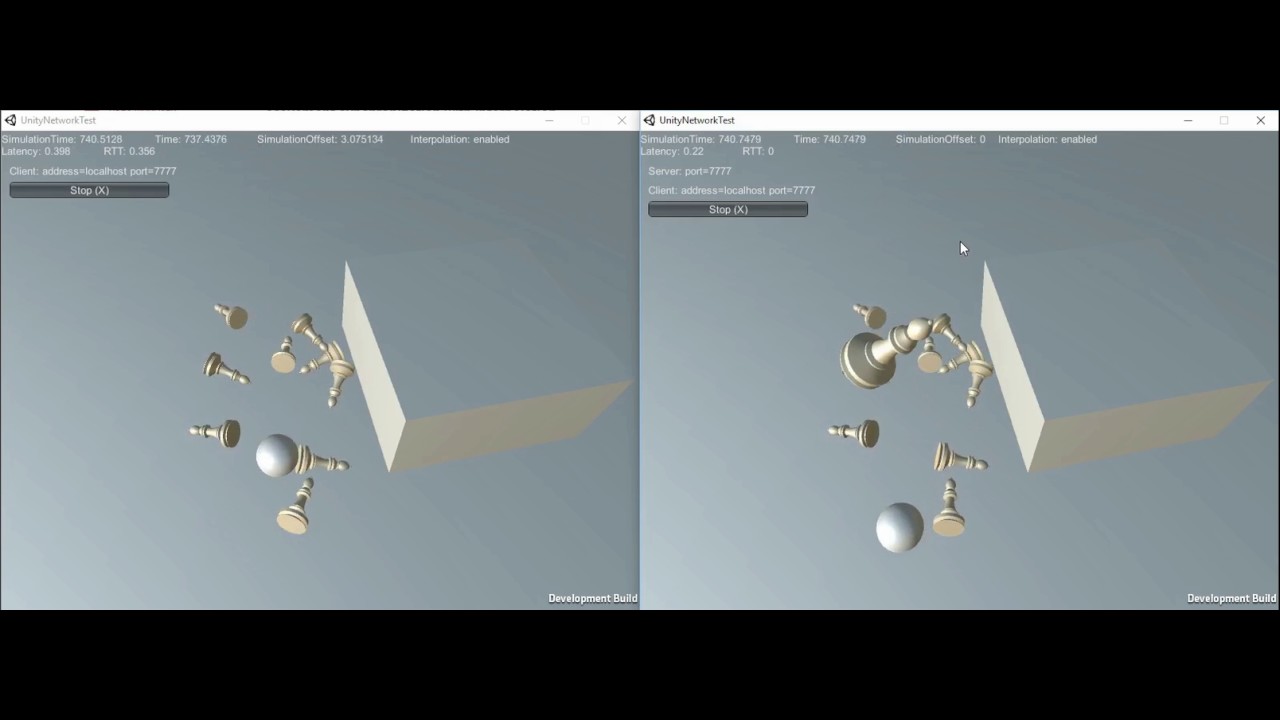Click 'Time: 740.7479' in right window
Image resolution: width=1280 pixels, height=720 pixels.
pyautogui.click(x=830, y=139)
